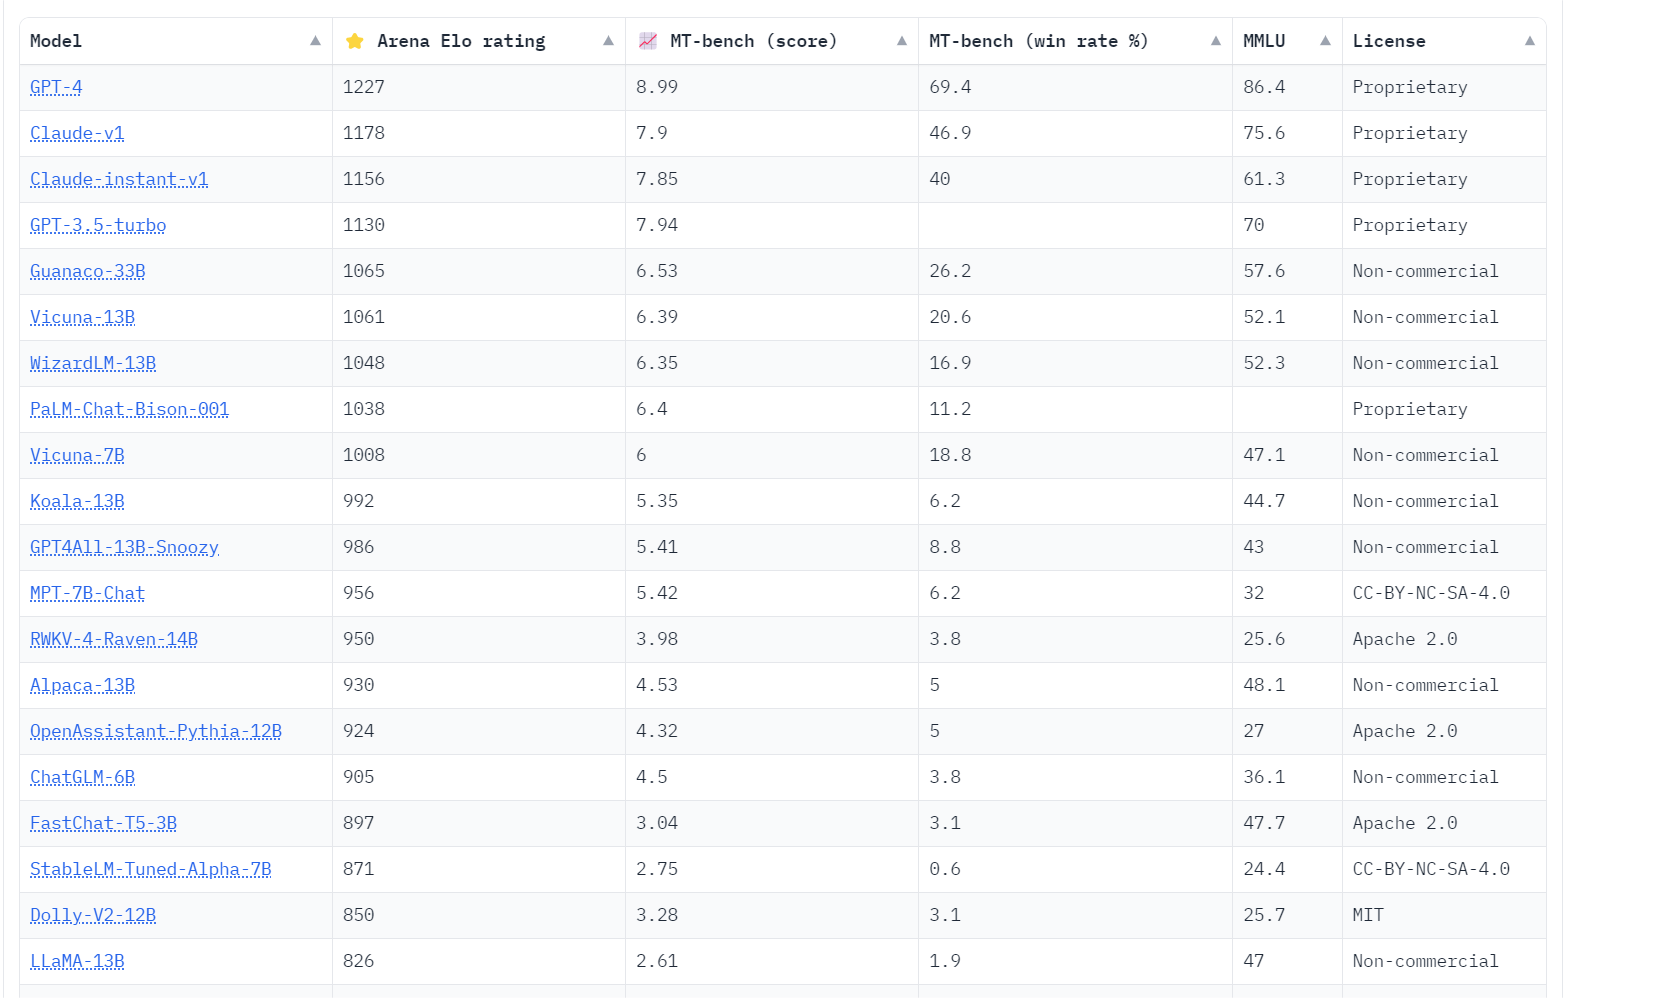Sort by MMLU column arrow
1654x998 pixels.
1325,41
